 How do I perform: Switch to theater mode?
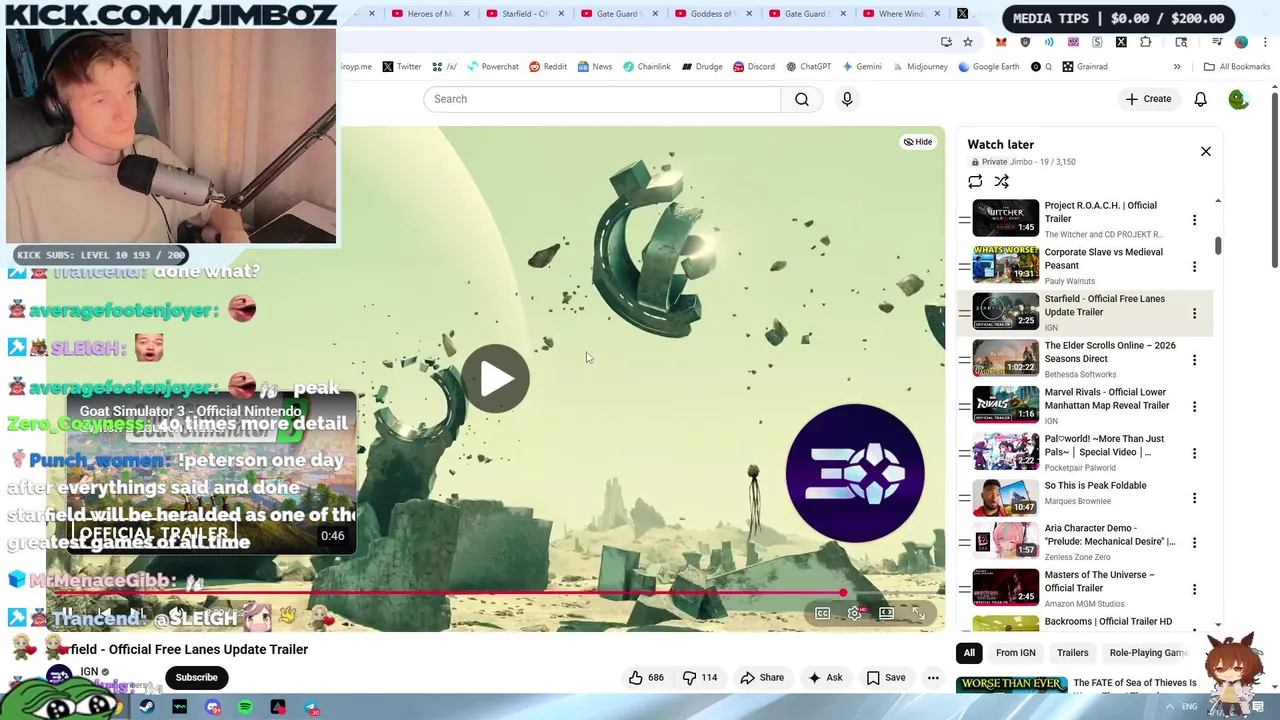[886, 613]
